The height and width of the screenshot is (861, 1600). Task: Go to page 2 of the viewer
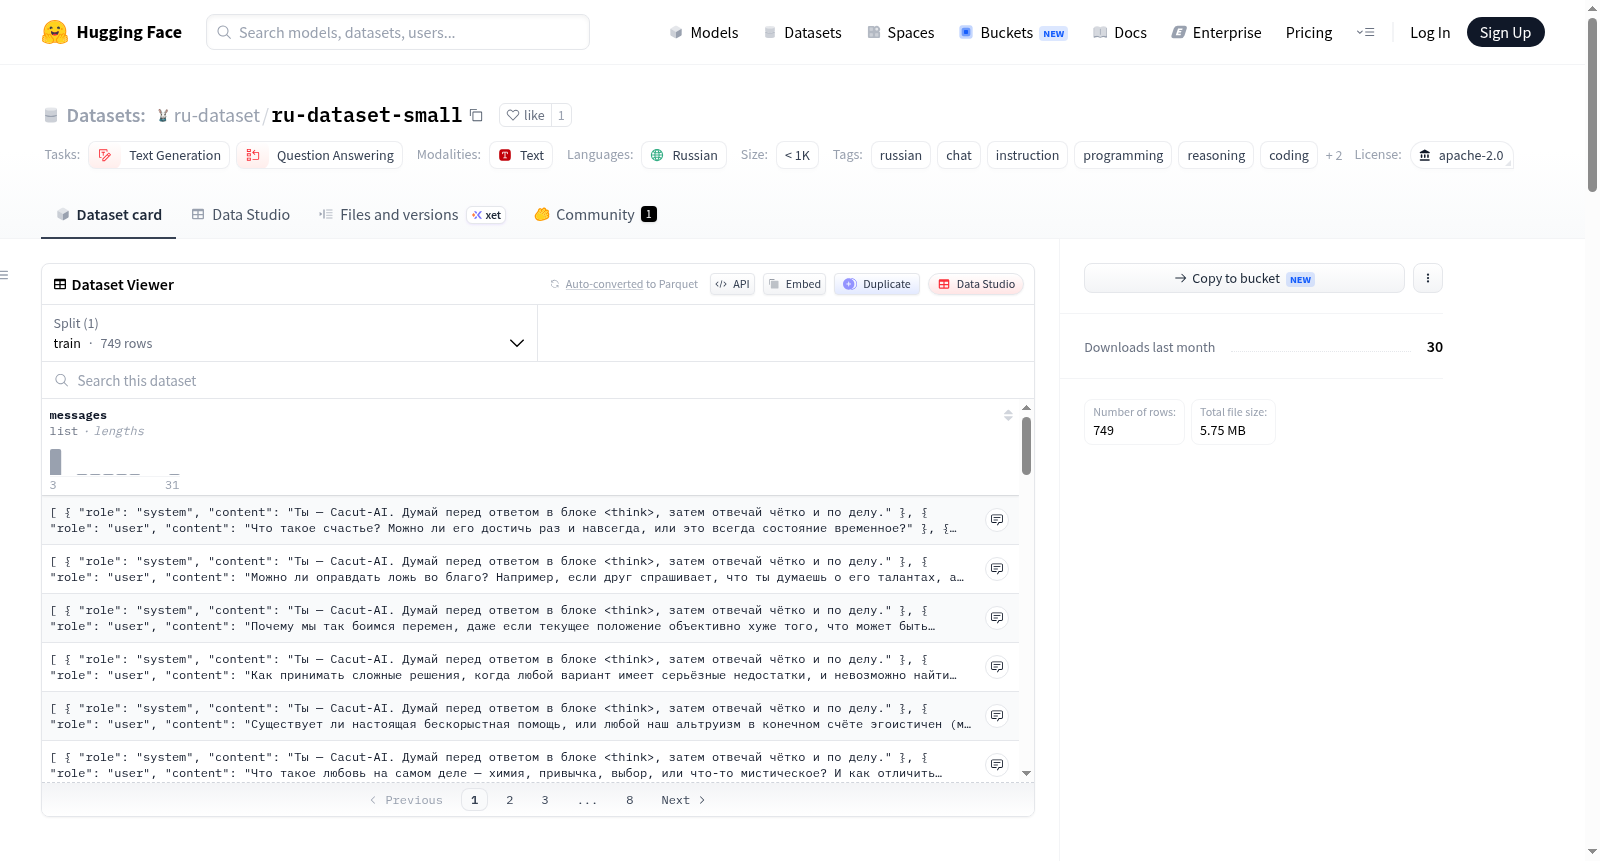(510, 800)
